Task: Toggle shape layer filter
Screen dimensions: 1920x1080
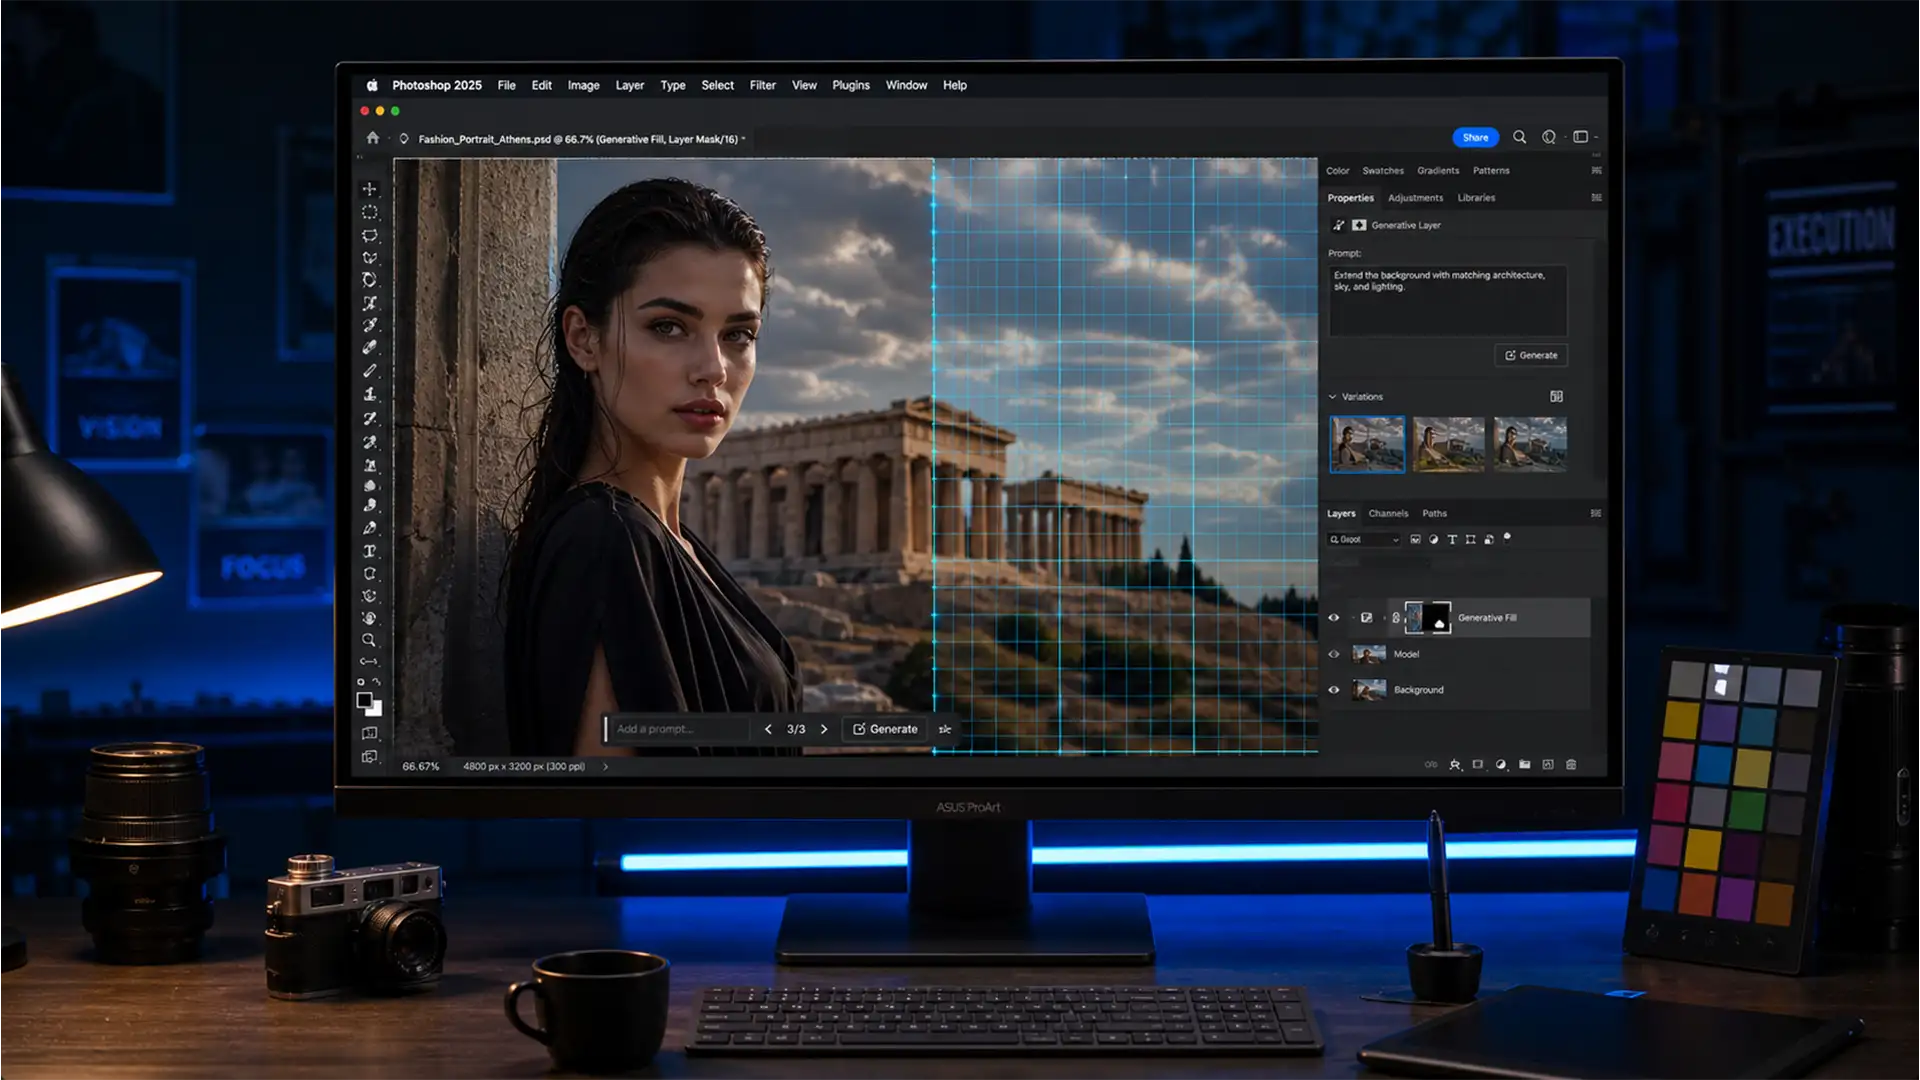Action: (x=1470, y=539)
